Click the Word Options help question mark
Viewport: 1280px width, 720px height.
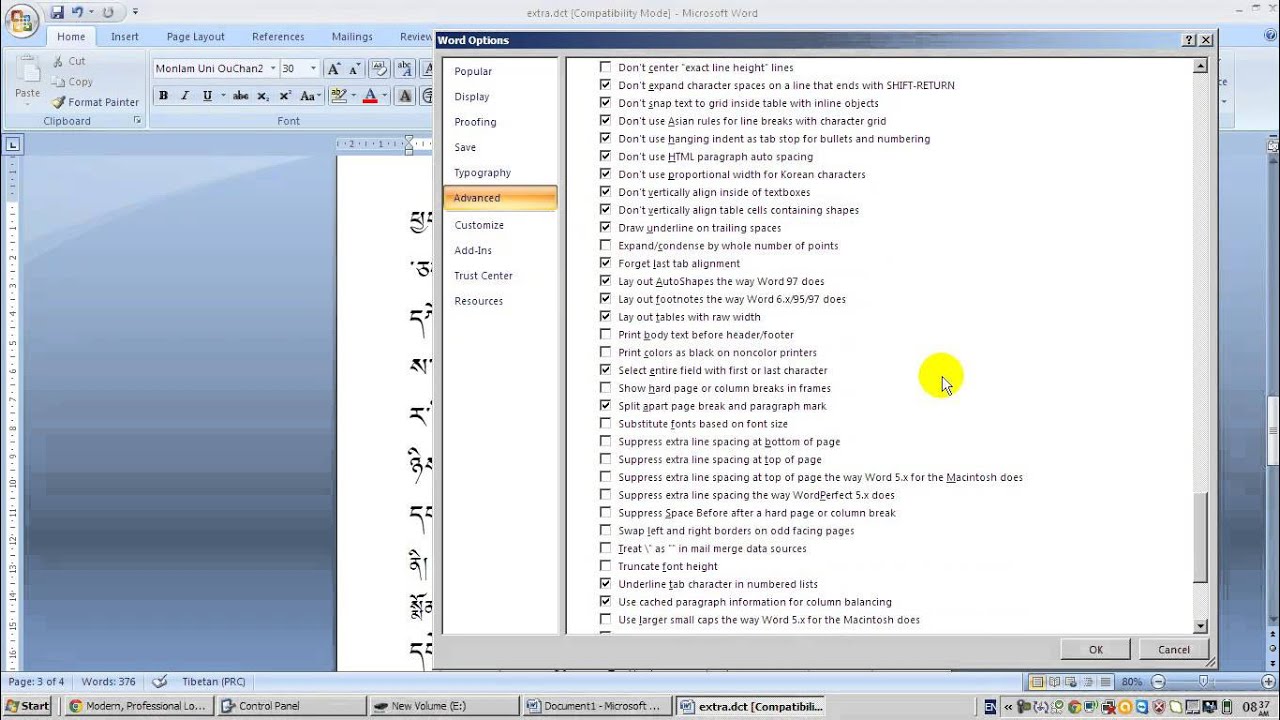[x=1189, y=40]
